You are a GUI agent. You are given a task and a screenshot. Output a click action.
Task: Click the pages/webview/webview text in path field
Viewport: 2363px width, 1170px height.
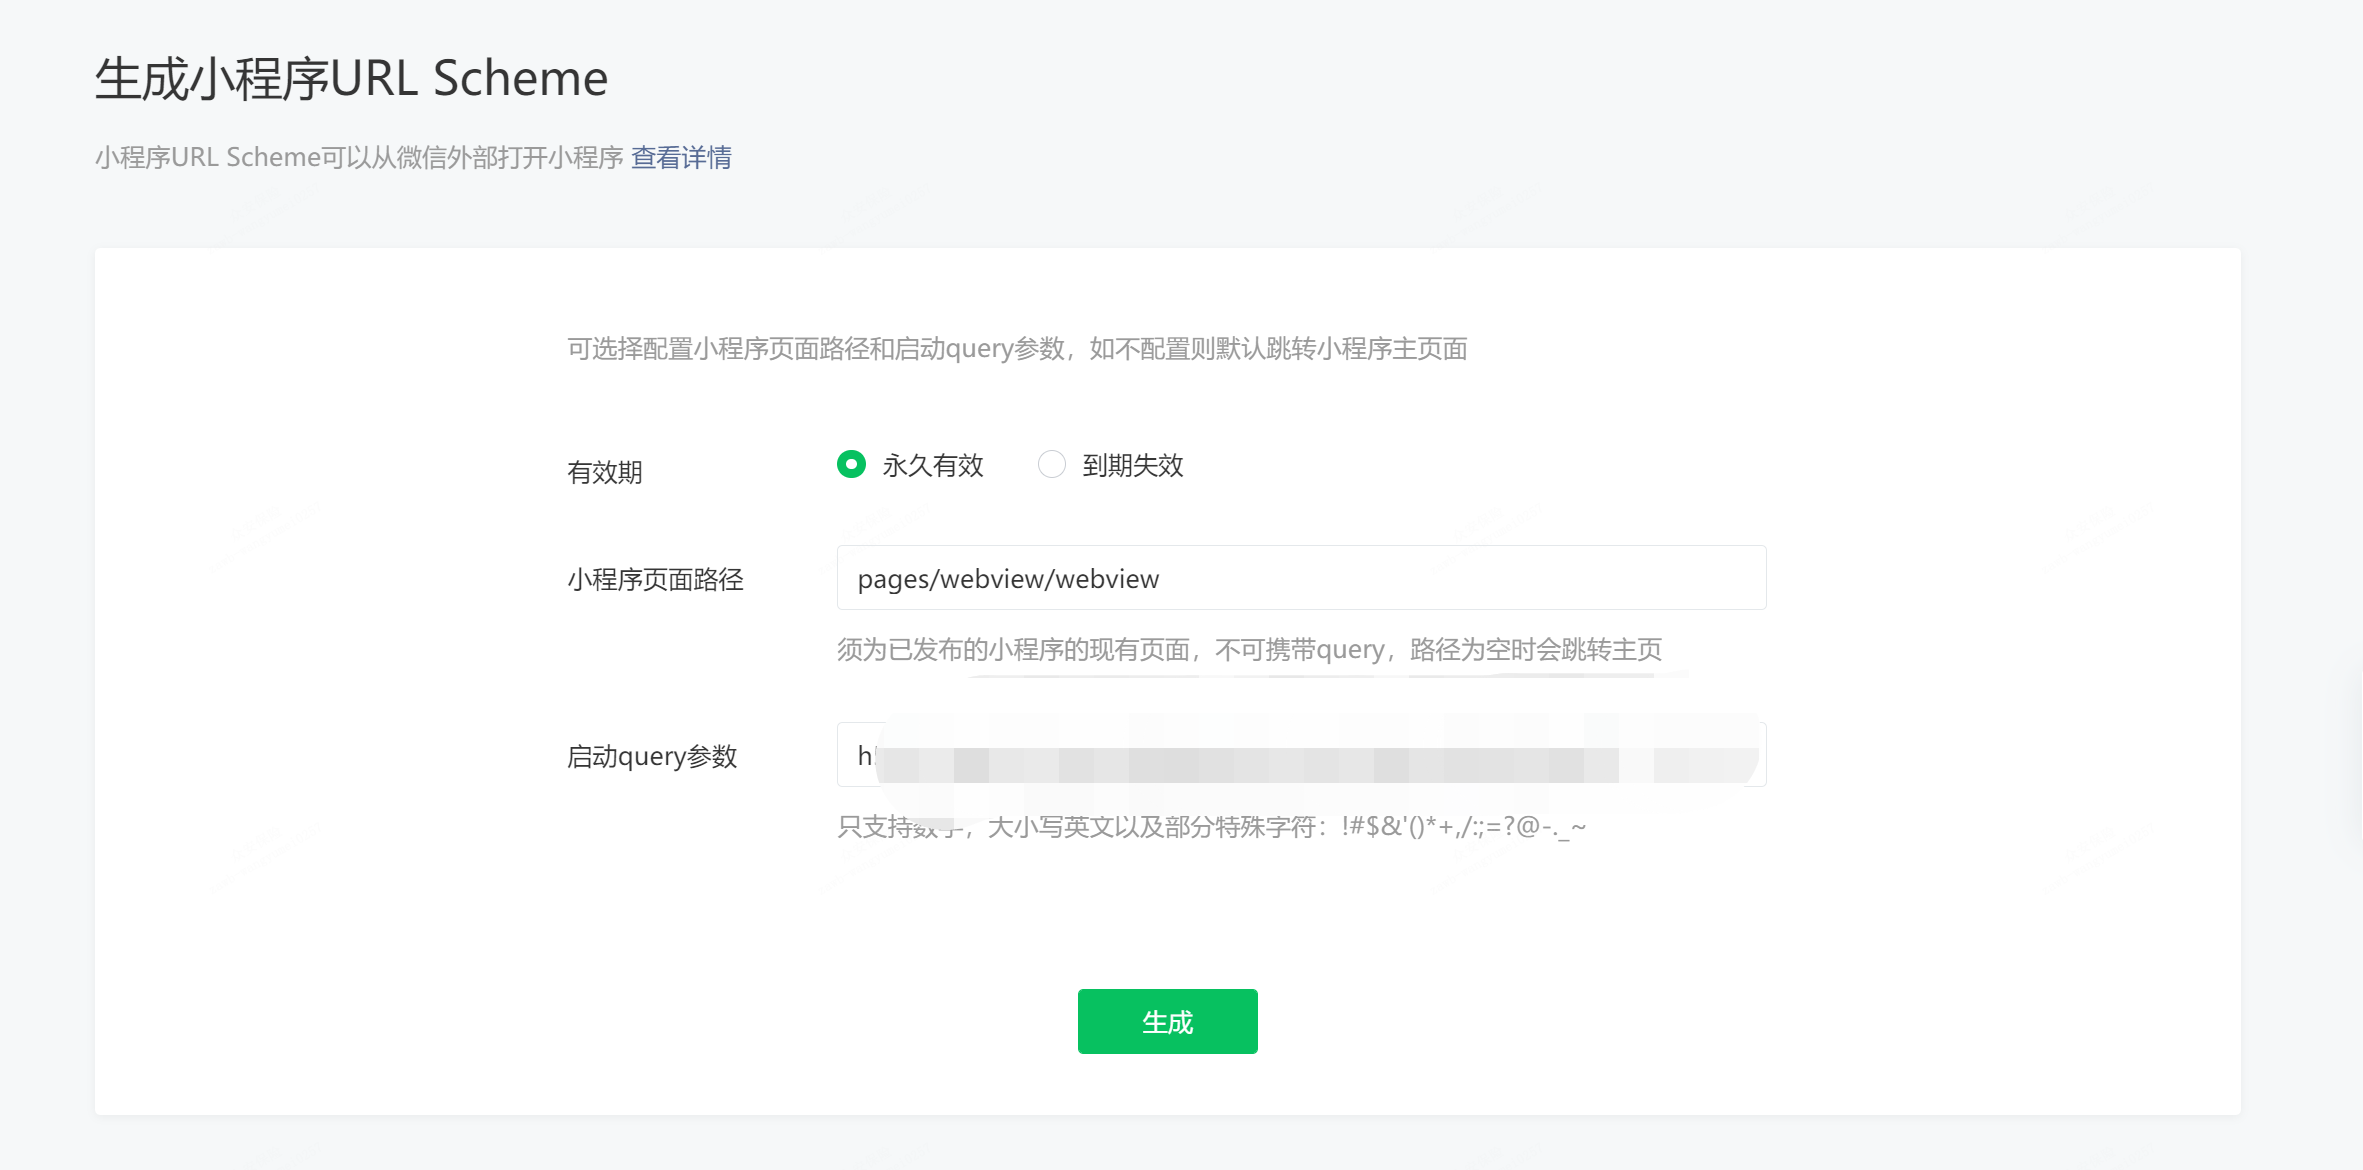click(x=1007, y=579)
